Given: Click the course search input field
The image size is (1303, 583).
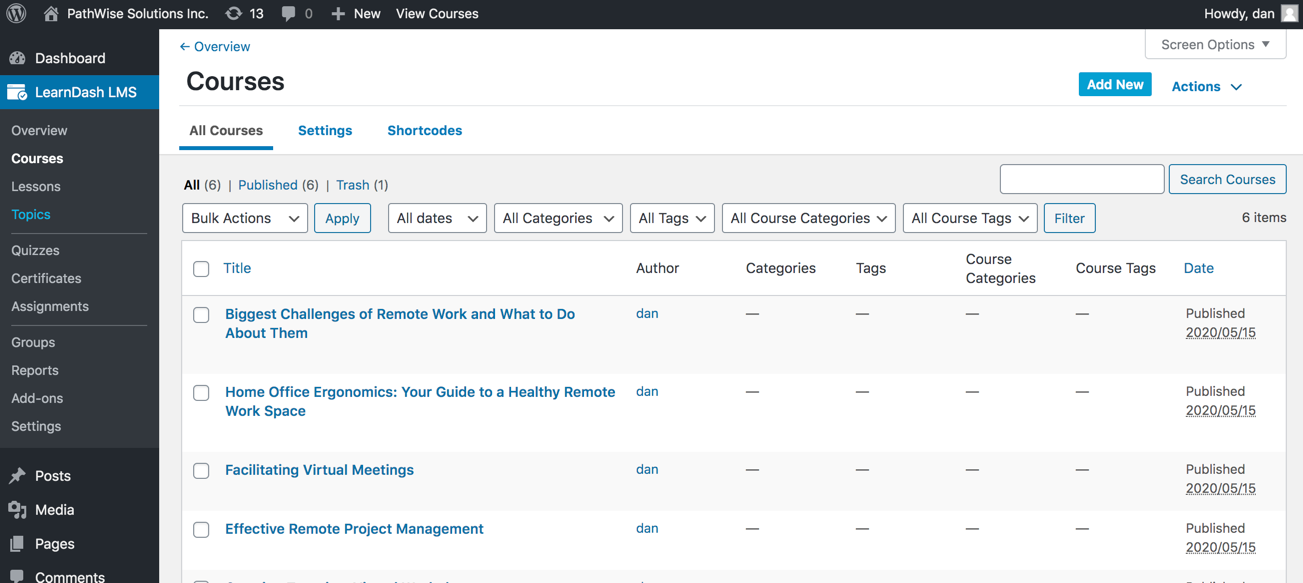Looking at the screenshot, I should tap(1081, 179).
